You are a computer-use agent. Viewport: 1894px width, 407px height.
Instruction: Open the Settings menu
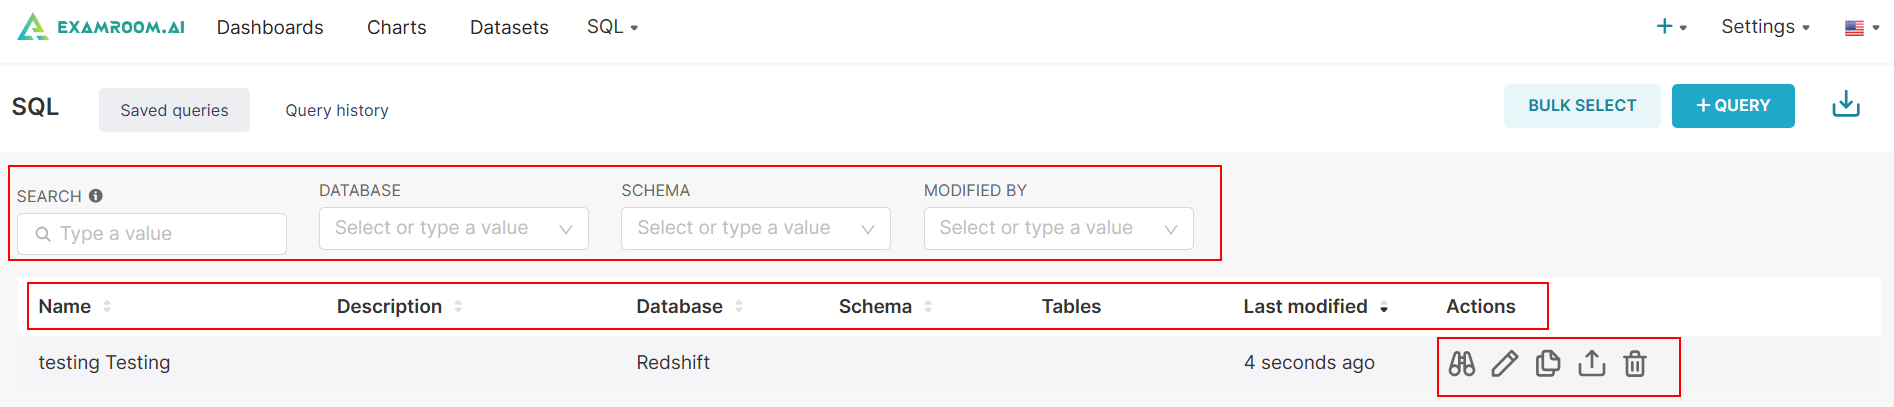(x=1765, y=27)
